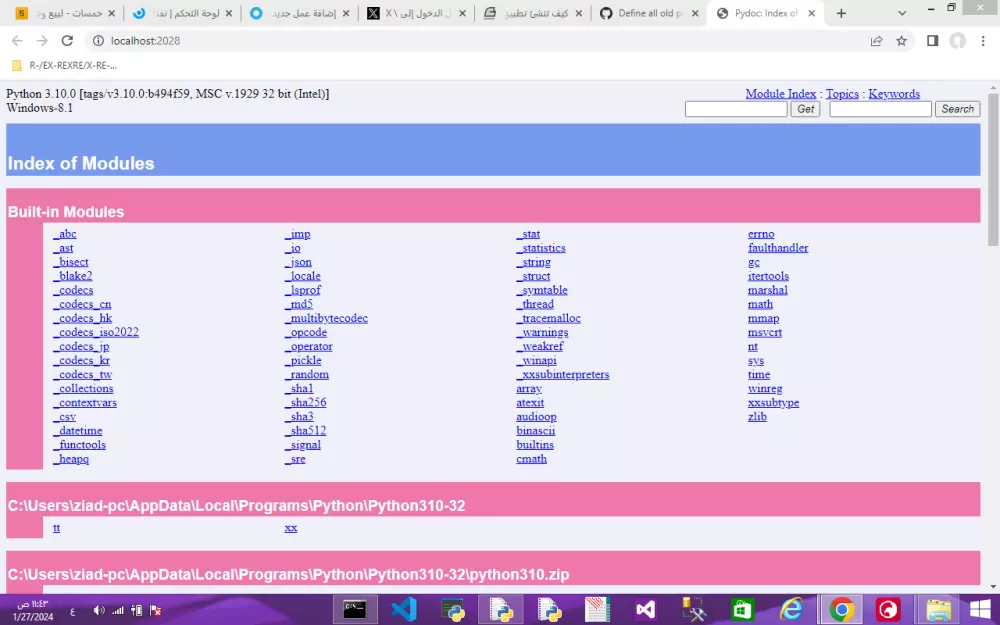Image resolution: width=1000 pixels, height=625 pixels.
Task: Launch Internet Explorer from the taskbar
Action: pyautogui.click(x=791, y=610)
